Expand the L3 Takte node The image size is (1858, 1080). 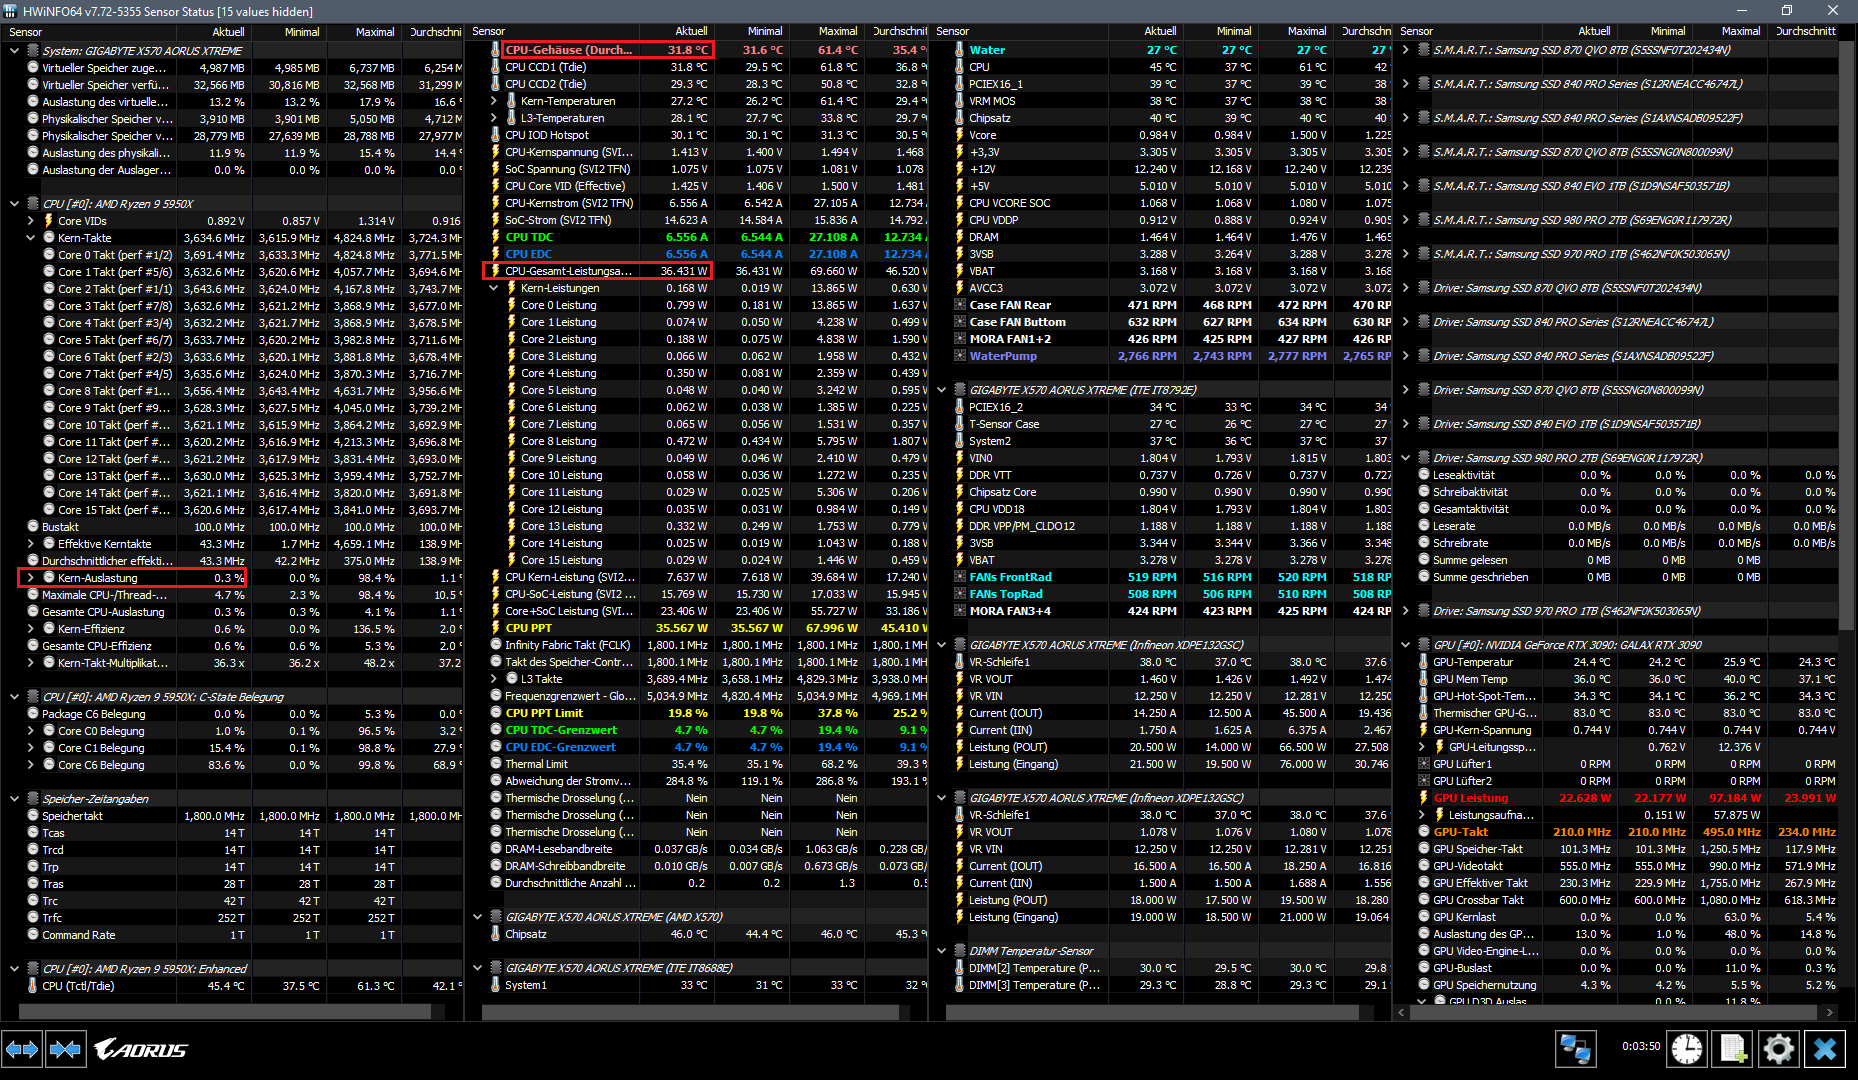point(493,679)
